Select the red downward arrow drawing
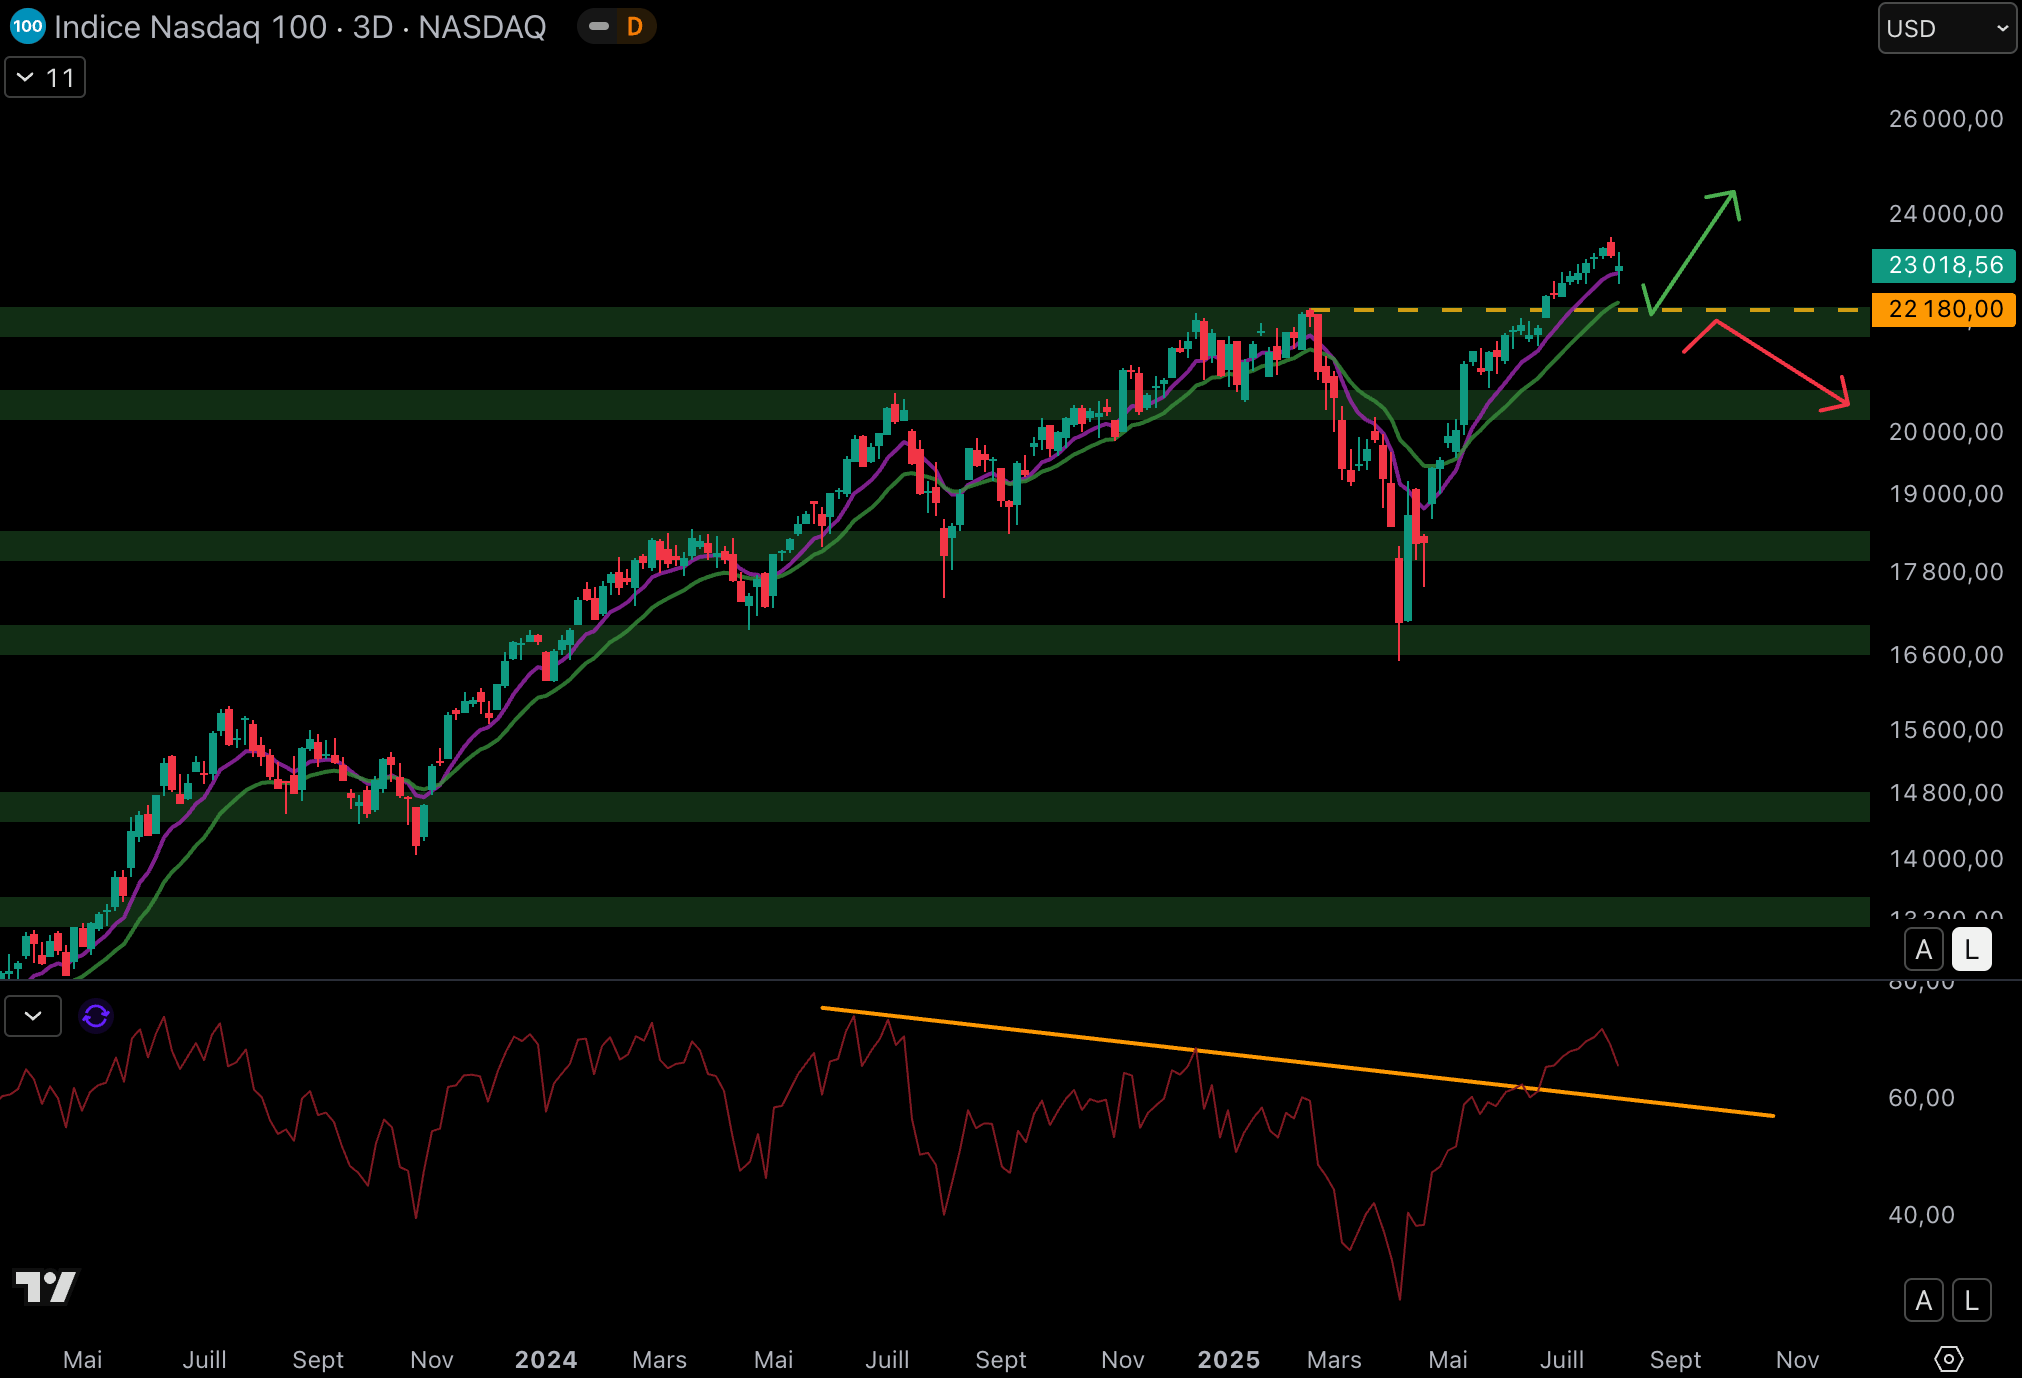 (x=1780, y=363)
